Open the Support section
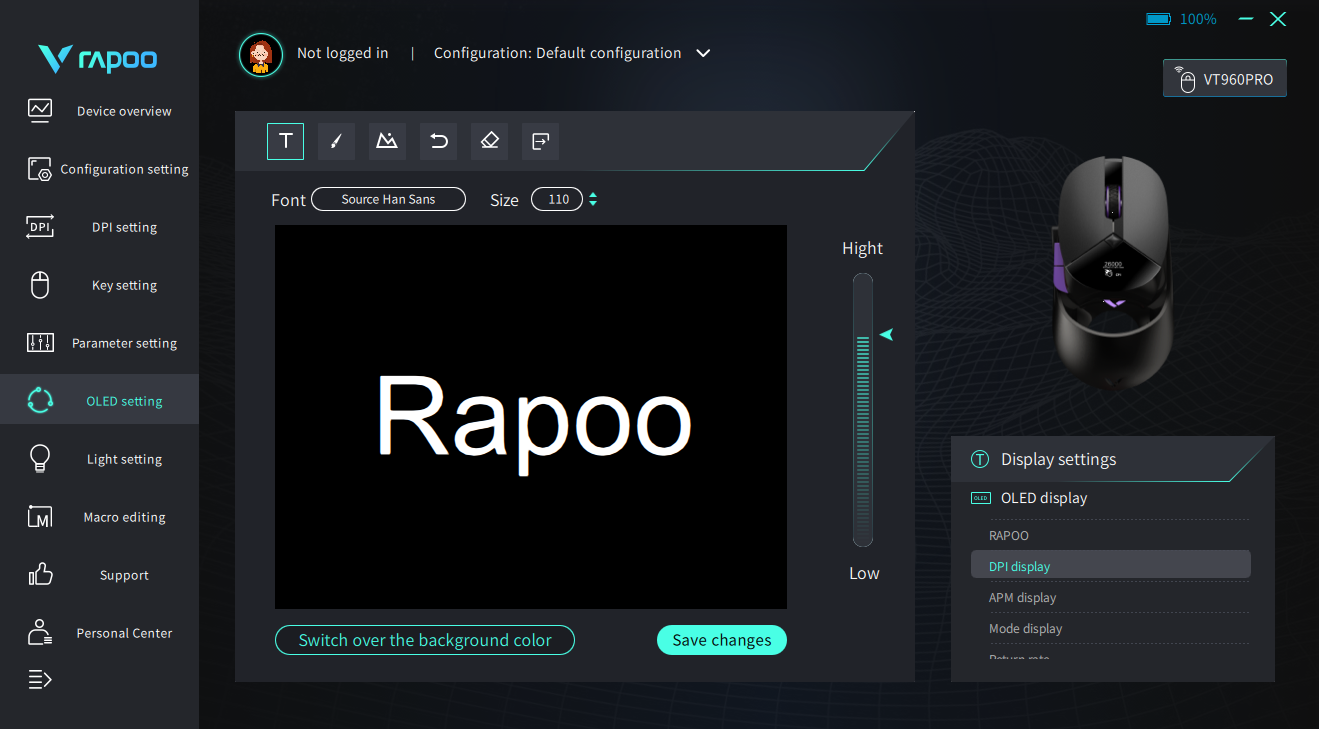The width and height of the screenshot is (1319, 729). [99, 575]
